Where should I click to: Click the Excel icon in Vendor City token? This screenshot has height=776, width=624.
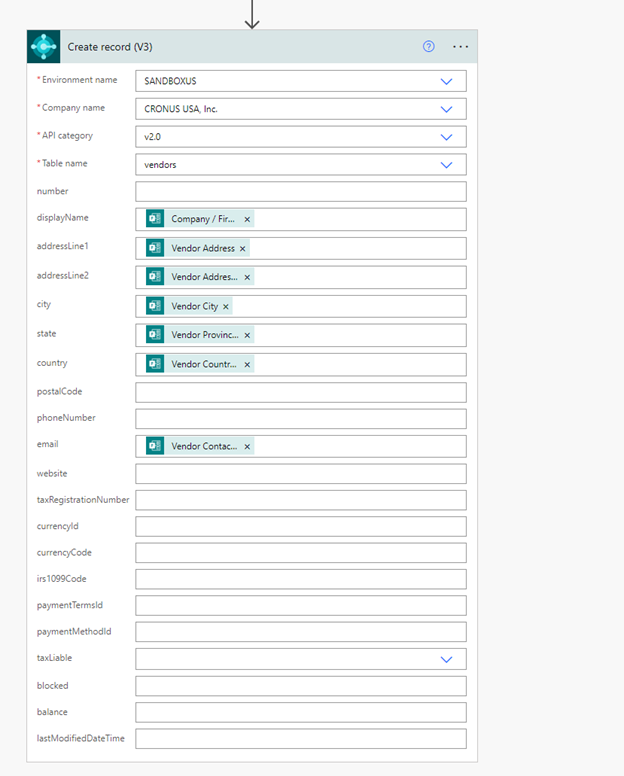click(155, 306)
